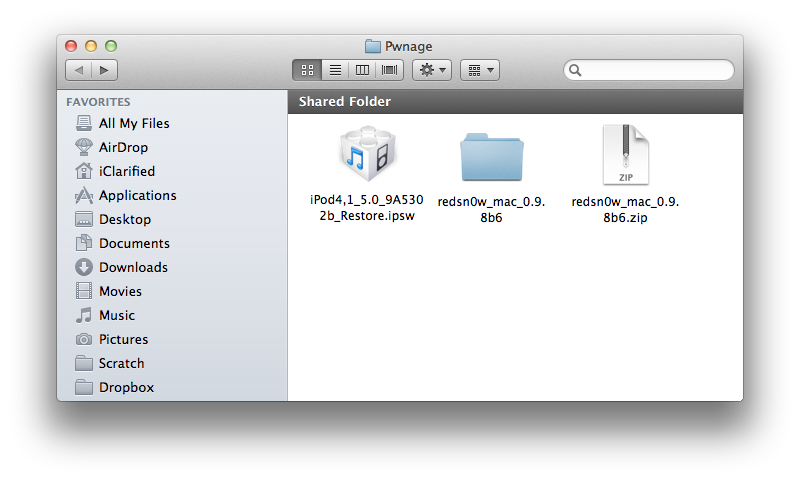Switch to column view mode
Screen dimensions: 800x480
tap(362, 70)
